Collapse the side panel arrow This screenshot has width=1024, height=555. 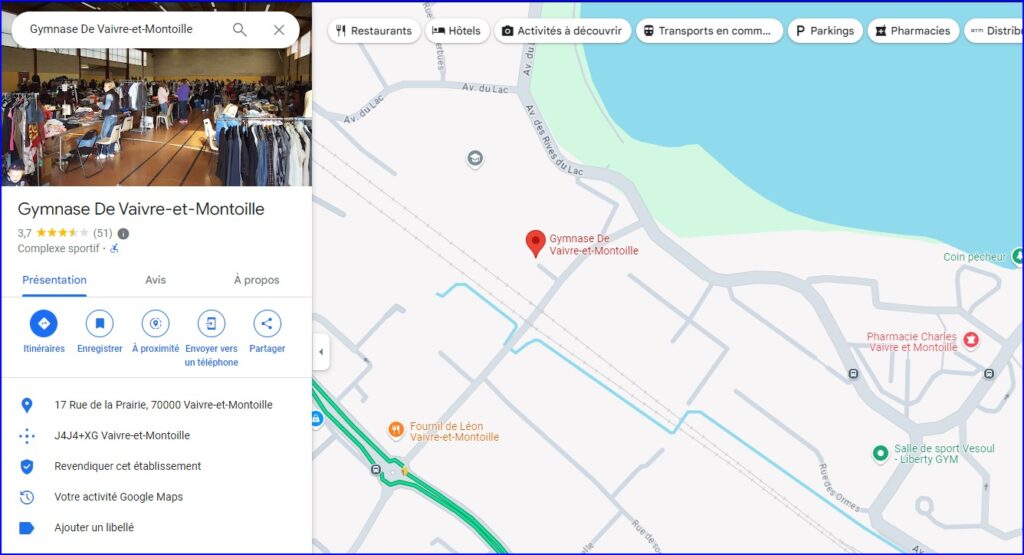click(321, 352)
